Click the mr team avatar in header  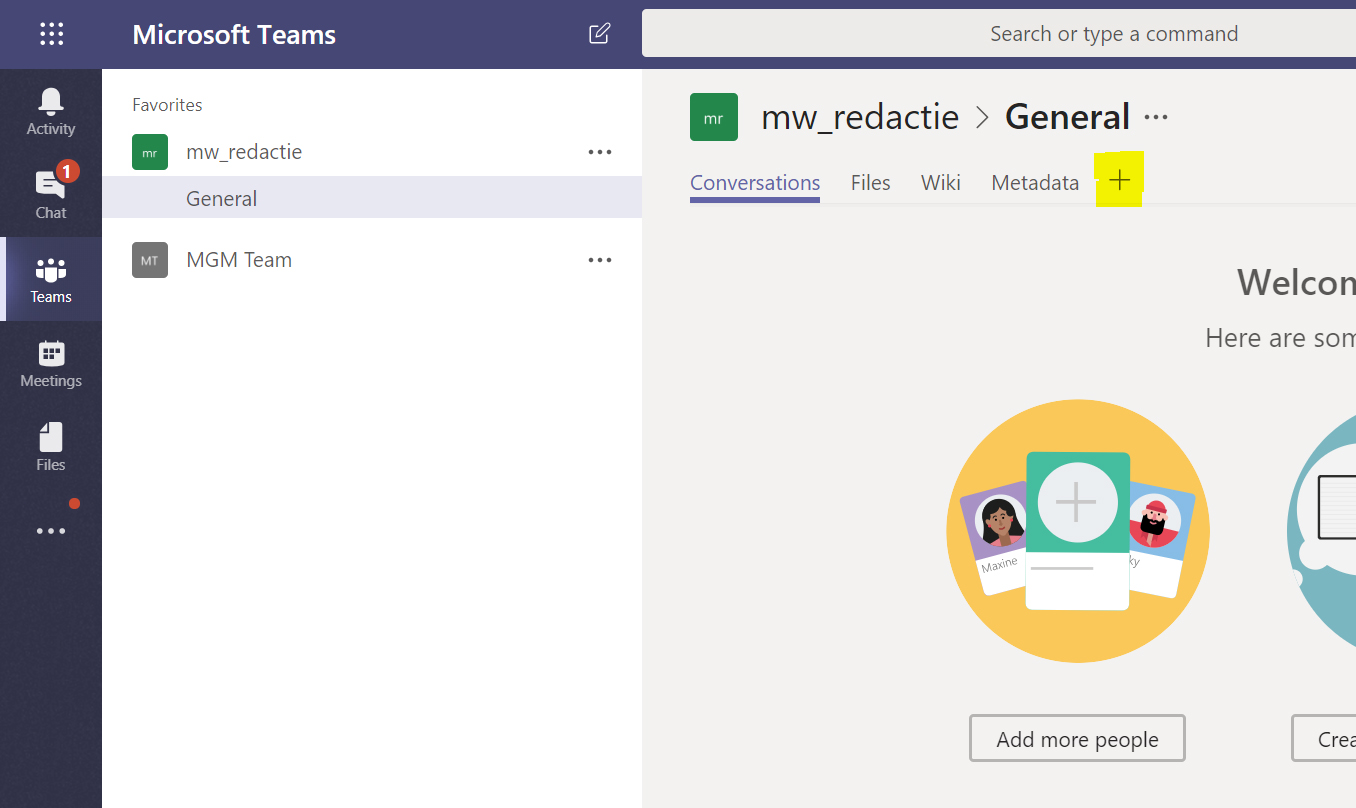click(x=714, y=117)
